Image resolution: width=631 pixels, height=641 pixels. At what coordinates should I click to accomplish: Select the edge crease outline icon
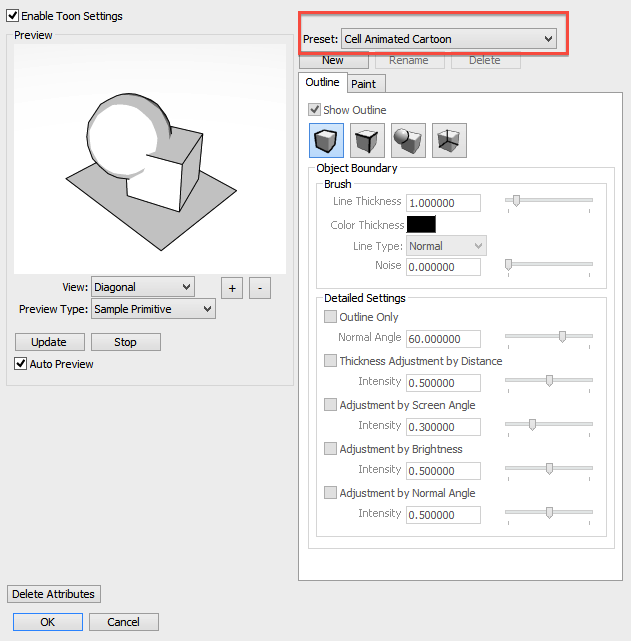point(367,140)
